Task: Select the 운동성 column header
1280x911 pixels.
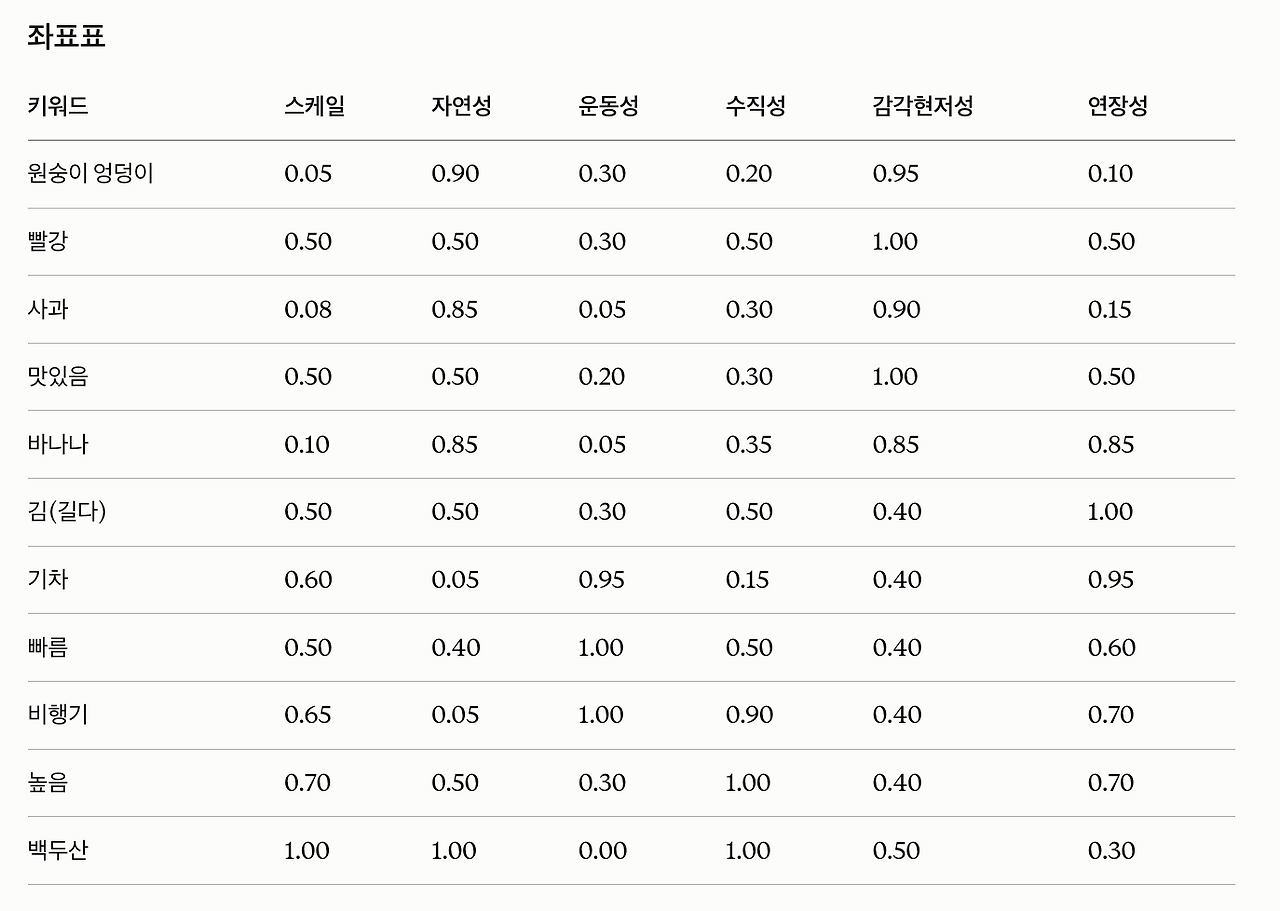Action: click(x=609, y=106)
